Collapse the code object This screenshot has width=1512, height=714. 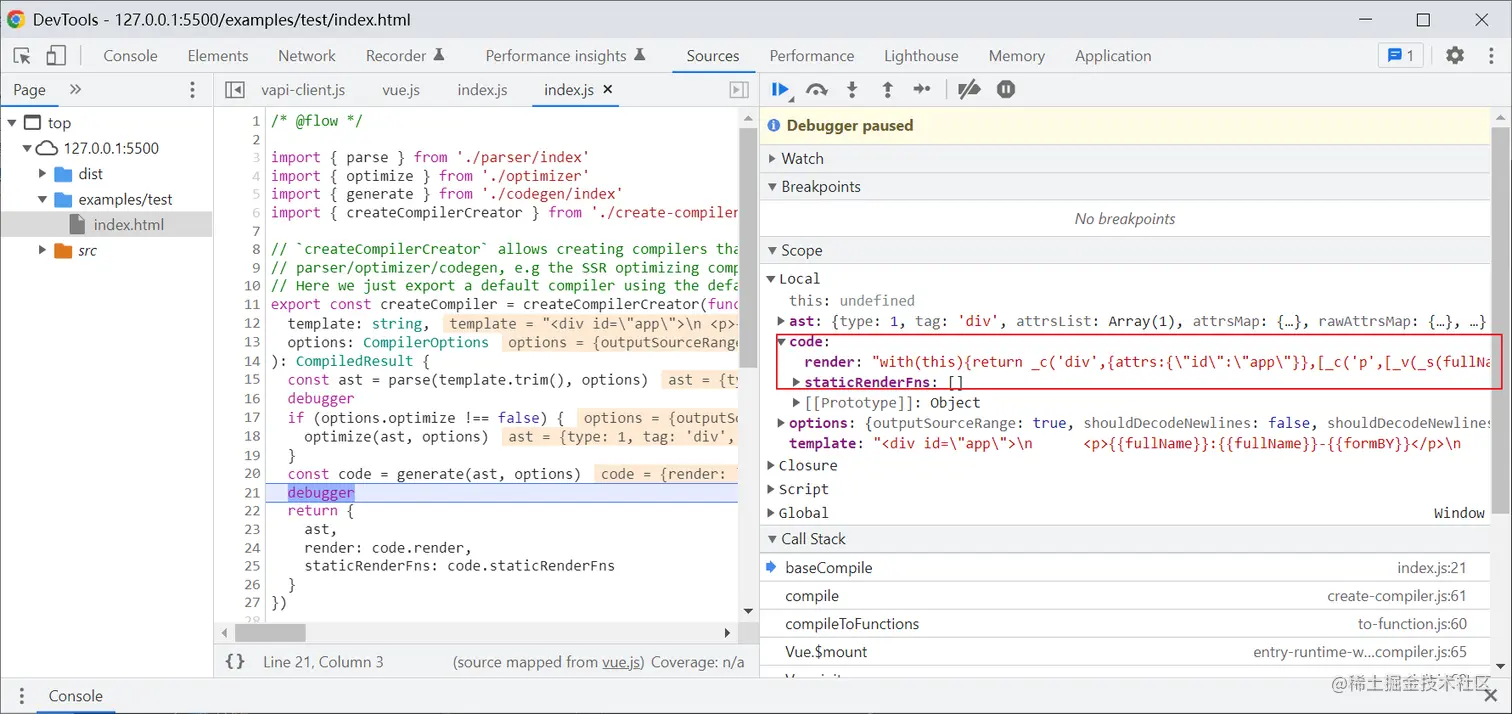[782, 342]
